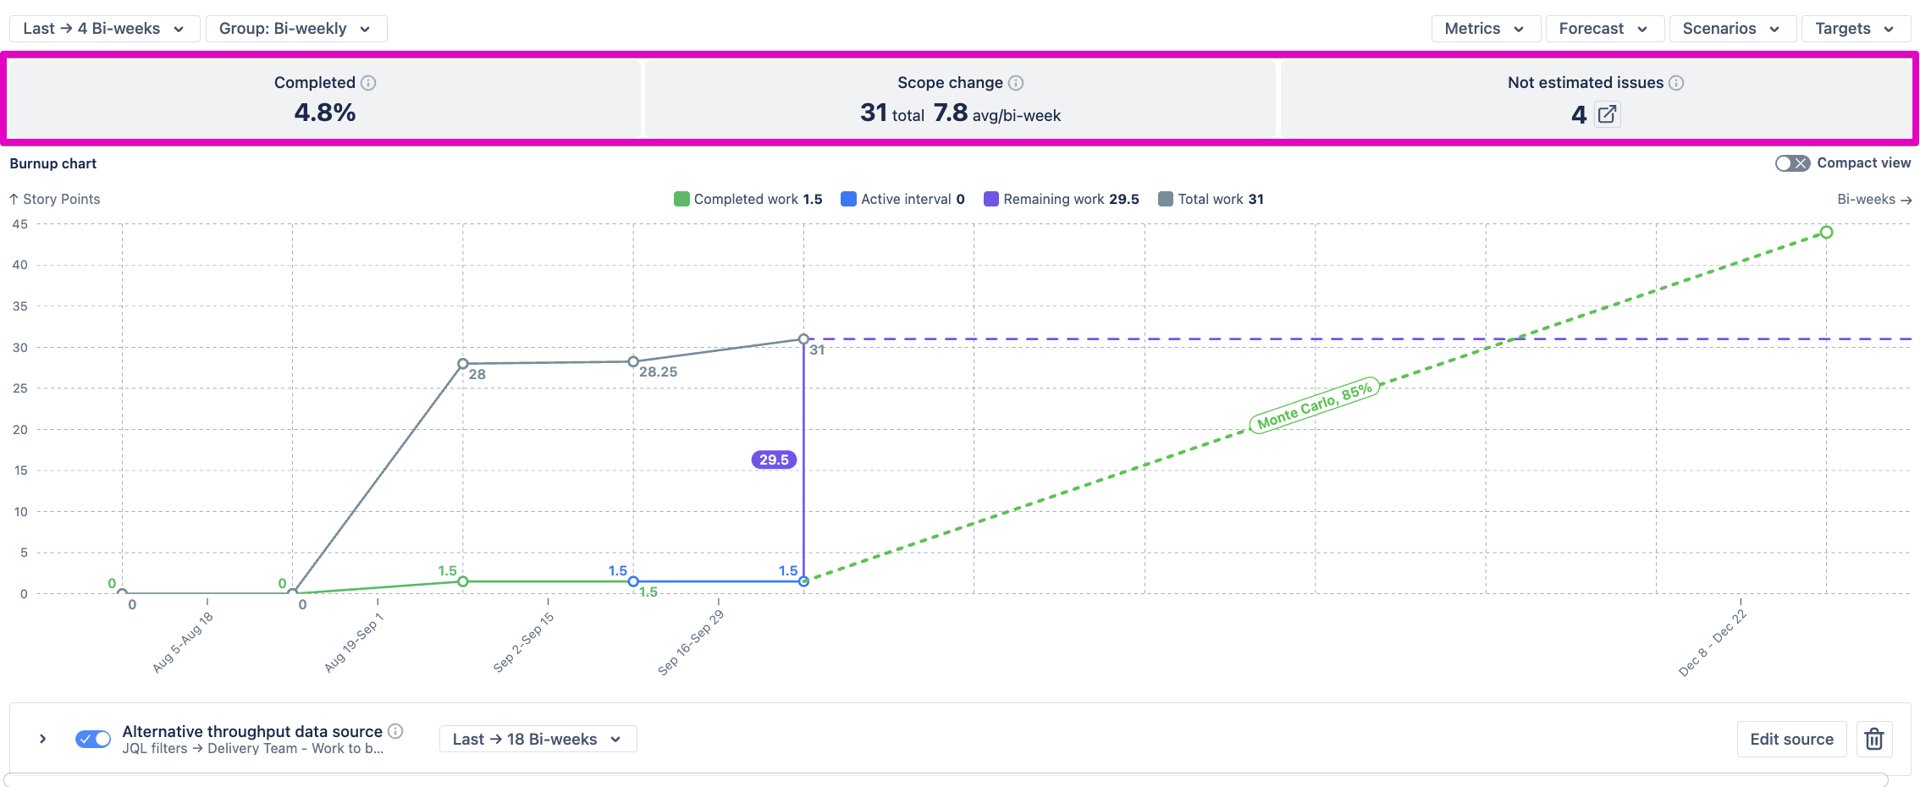Click the total work data point labeled 28

(x=463, y=364)
